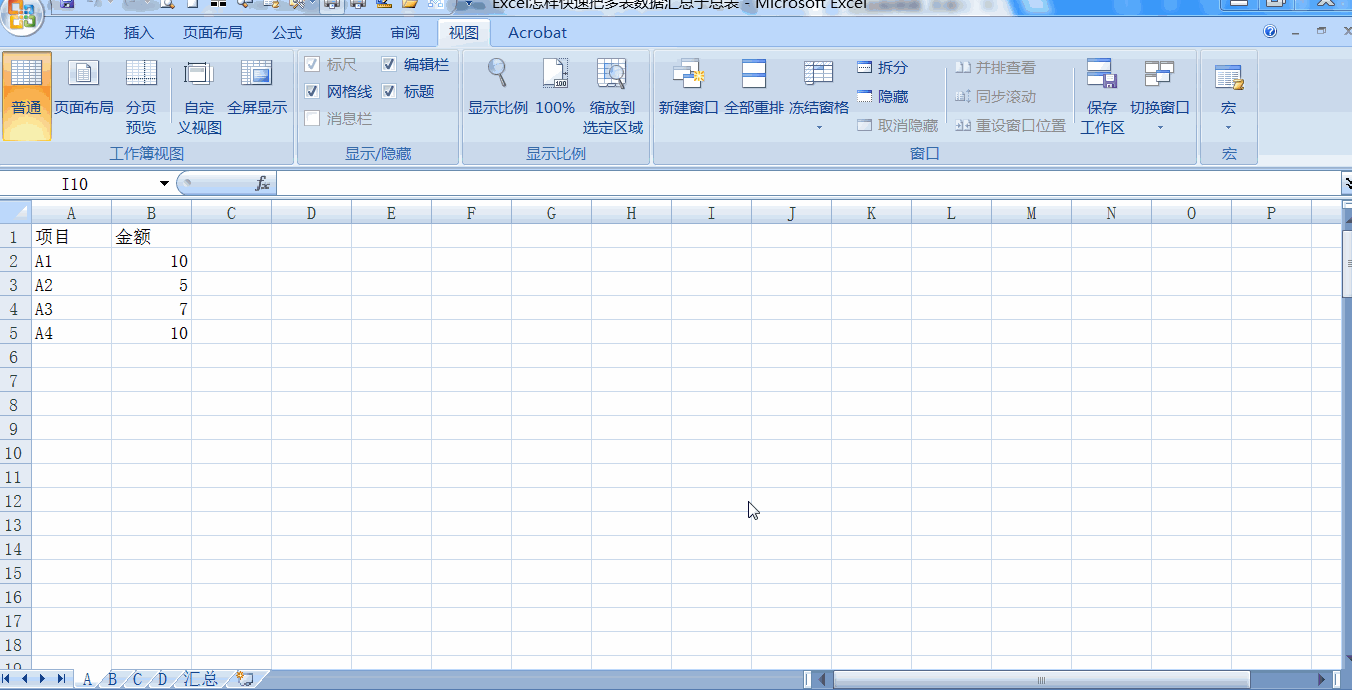Switch to Normal (普通) workbook view
Viewport: 1352px width, 690px height.
[x=26, y=96]
